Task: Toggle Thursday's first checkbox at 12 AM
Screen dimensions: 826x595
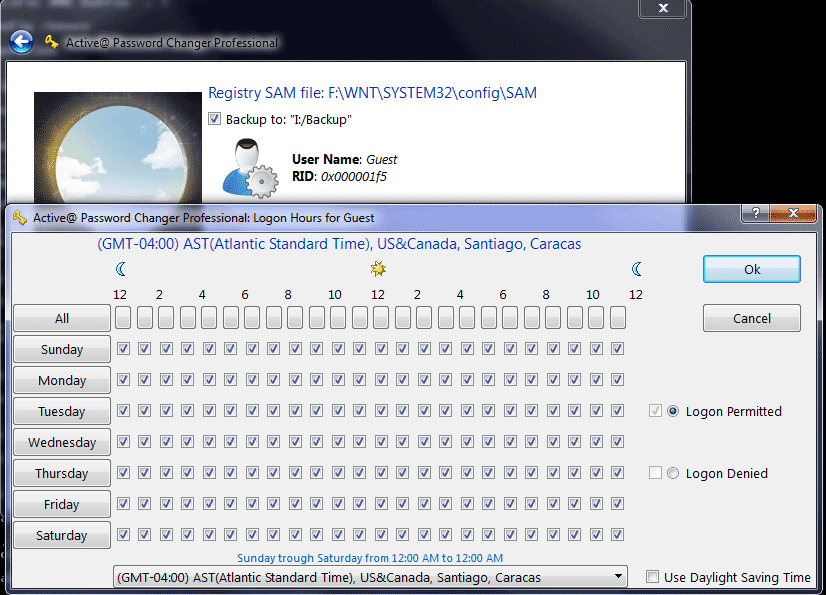Action: coord(123,472)
